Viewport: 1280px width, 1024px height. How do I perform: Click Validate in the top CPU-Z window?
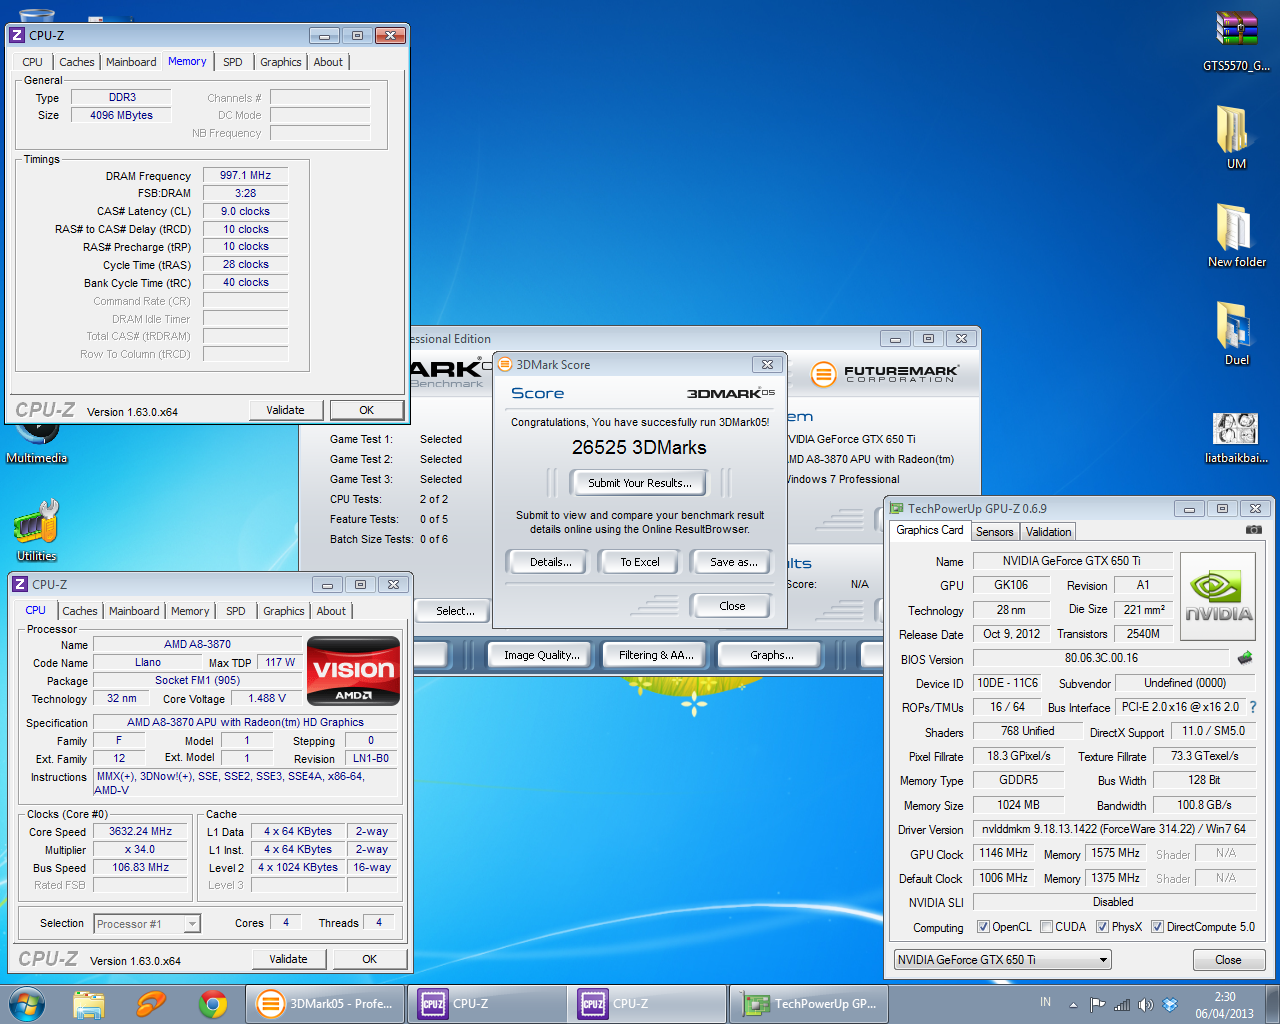[x=286, y=410]
